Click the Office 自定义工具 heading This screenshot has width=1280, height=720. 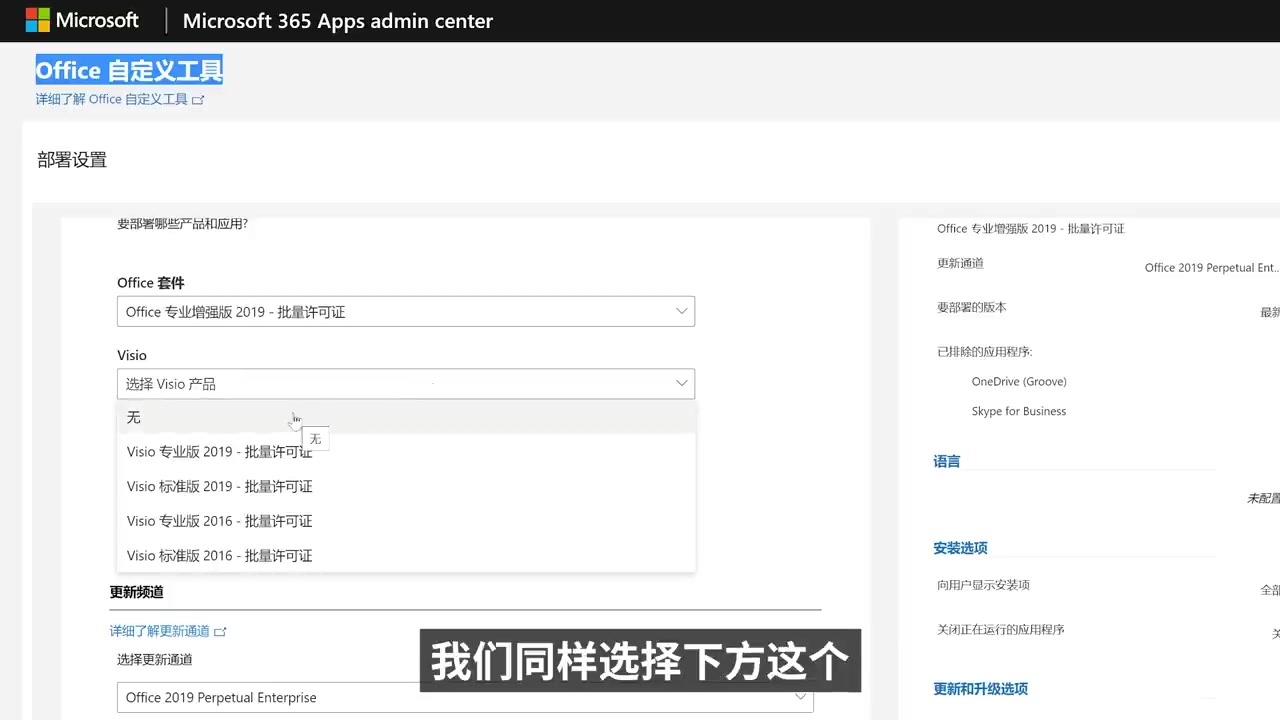coord(129,70)
